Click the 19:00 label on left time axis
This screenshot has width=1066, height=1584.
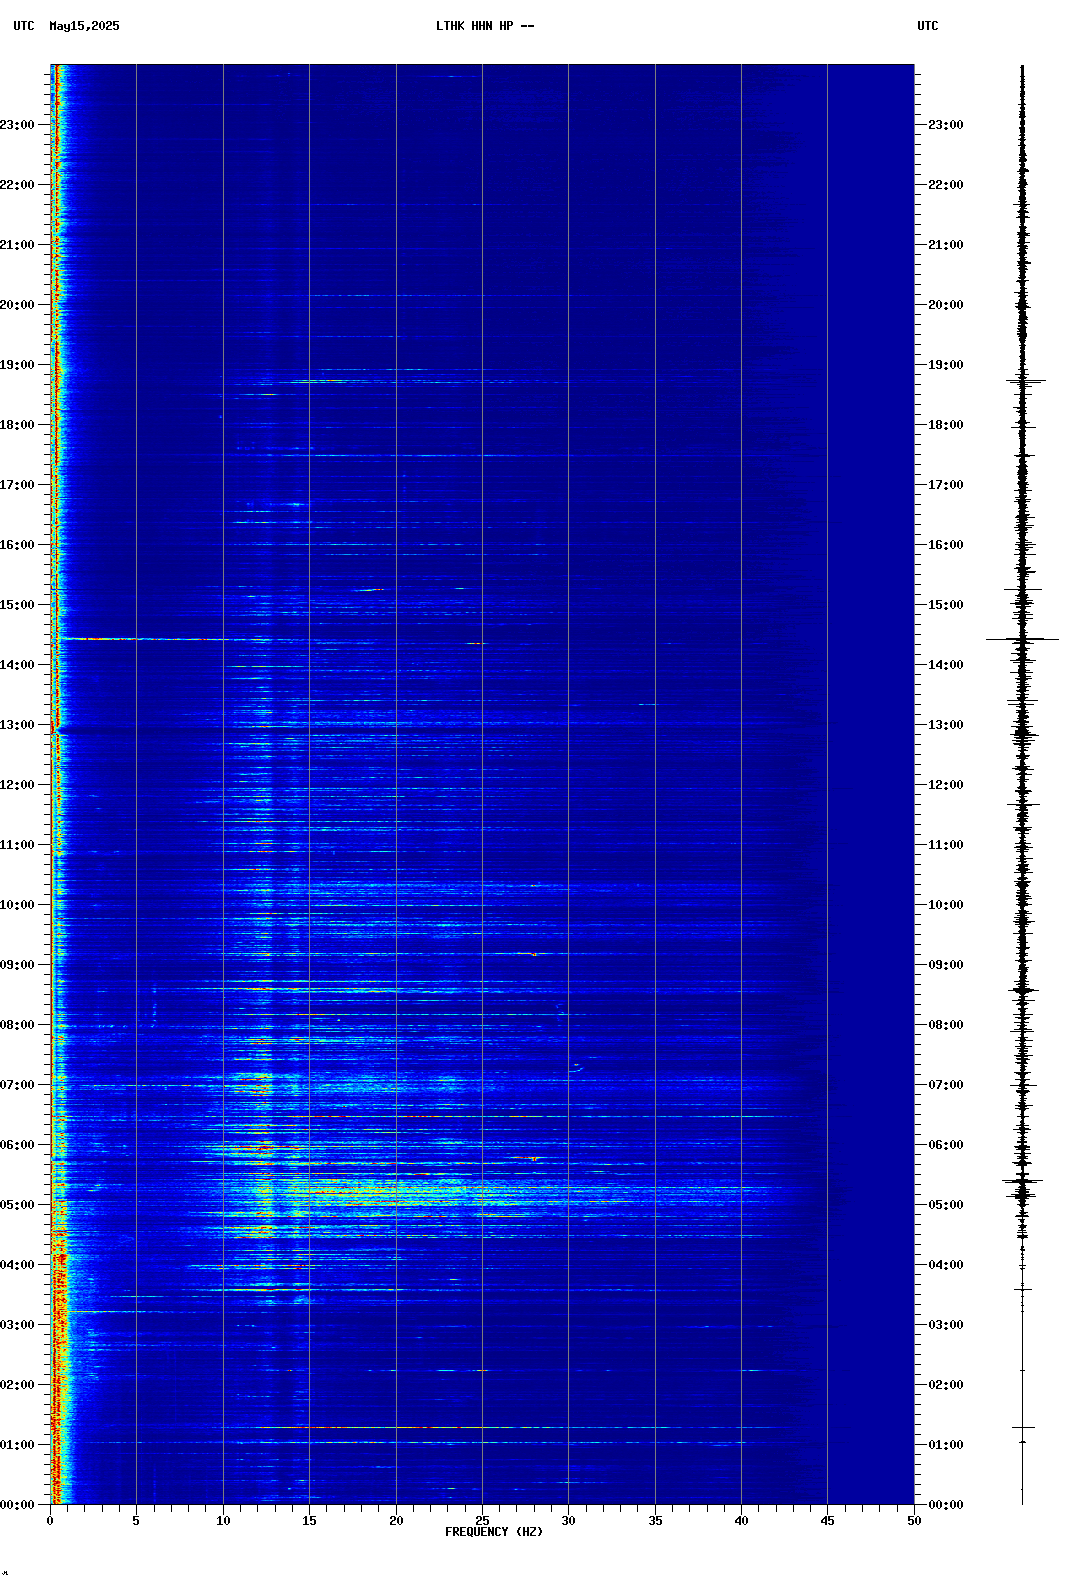coord(17,365)
